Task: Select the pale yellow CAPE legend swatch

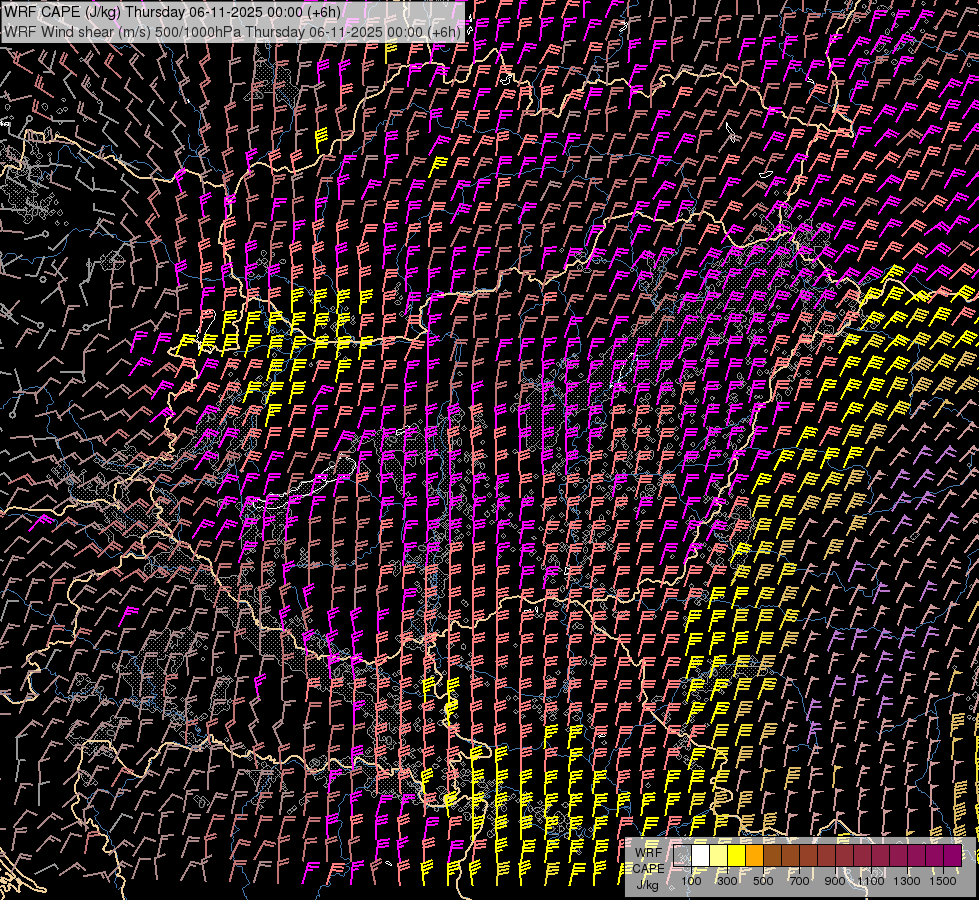Action: pos(719,855)
